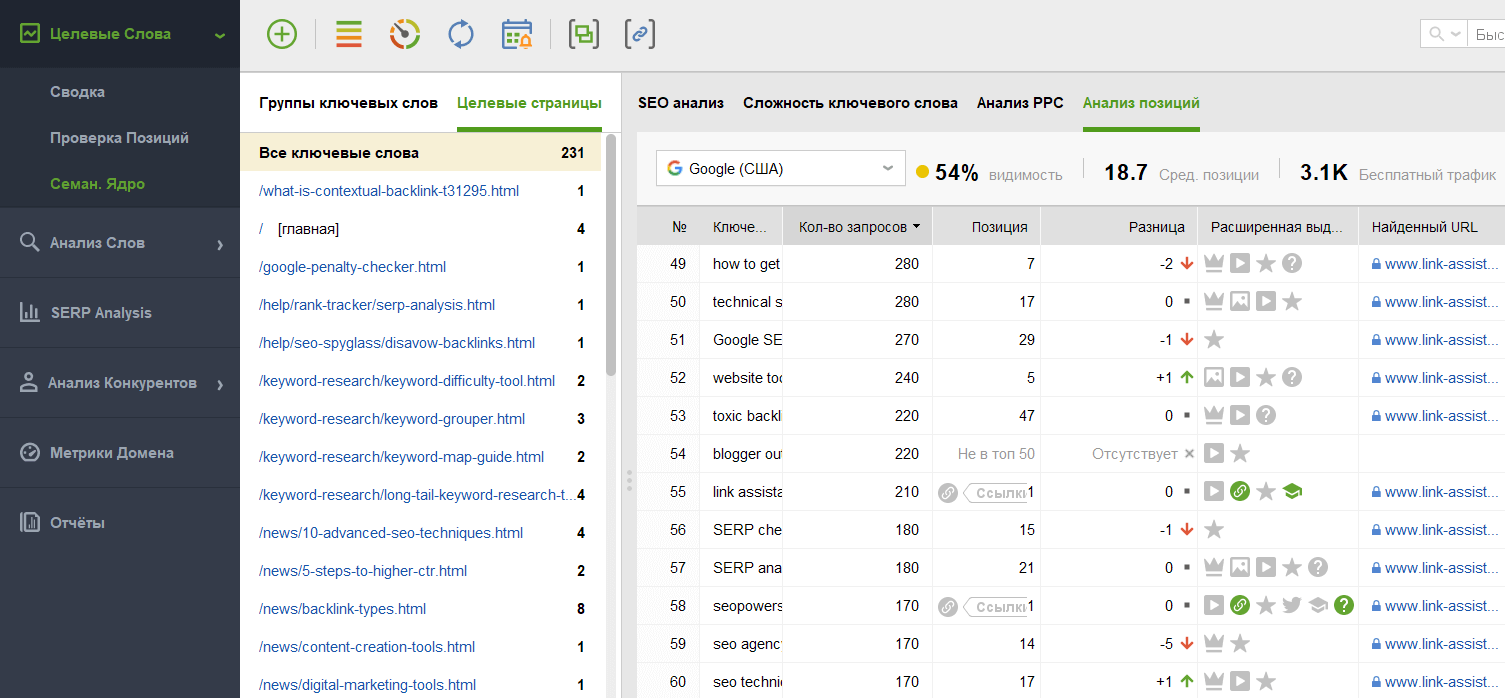The image size is (1505, 698).
Task: Click the Отсутствует value in row 54
Action: pyautogui.click(x=1135, y=454)
